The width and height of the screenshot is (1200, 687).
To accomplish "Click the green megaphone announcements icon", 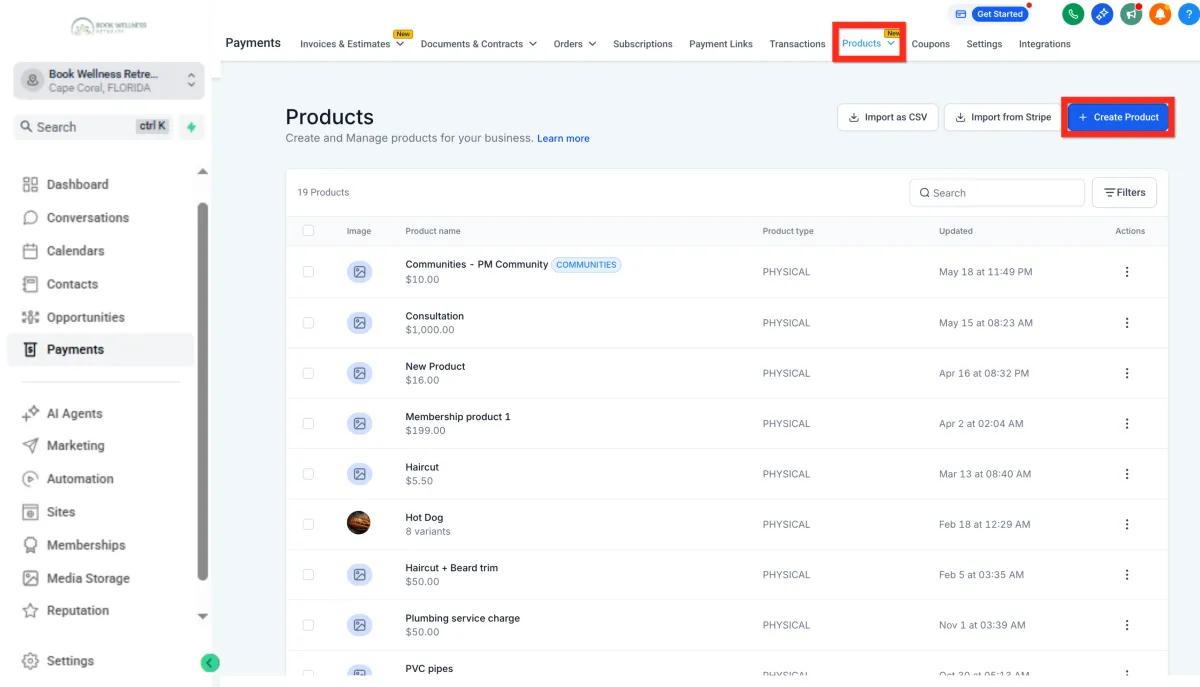I will (1131, 14).
